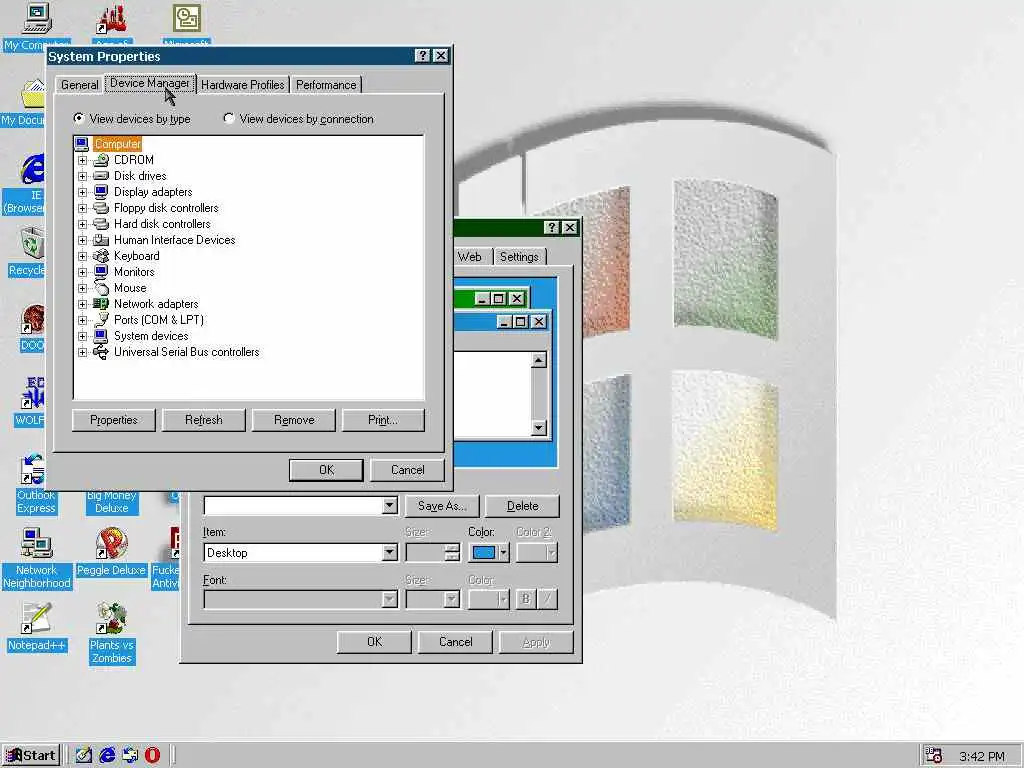1024x768 pixels.
Task: Click the Remove button
Action: tap(294, 420)
